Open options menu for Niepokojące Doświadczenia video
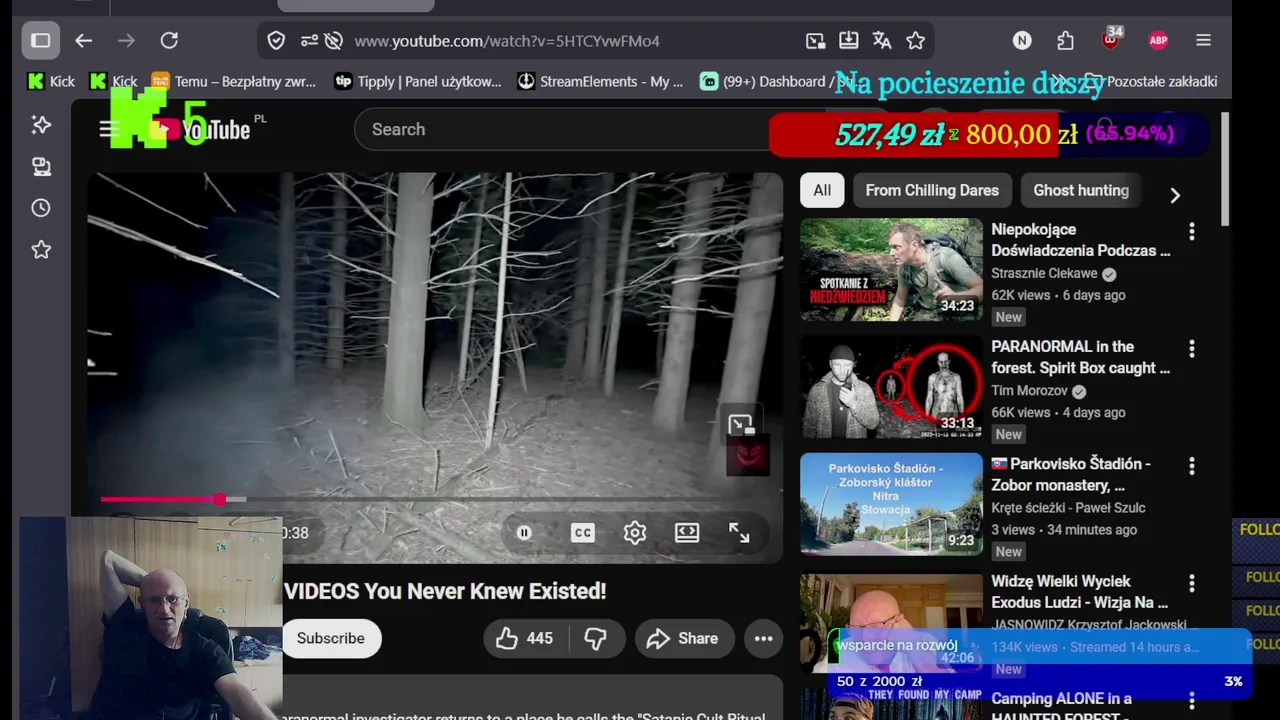The width and height of the screenshot is (1280, 720). point(1191,232)
